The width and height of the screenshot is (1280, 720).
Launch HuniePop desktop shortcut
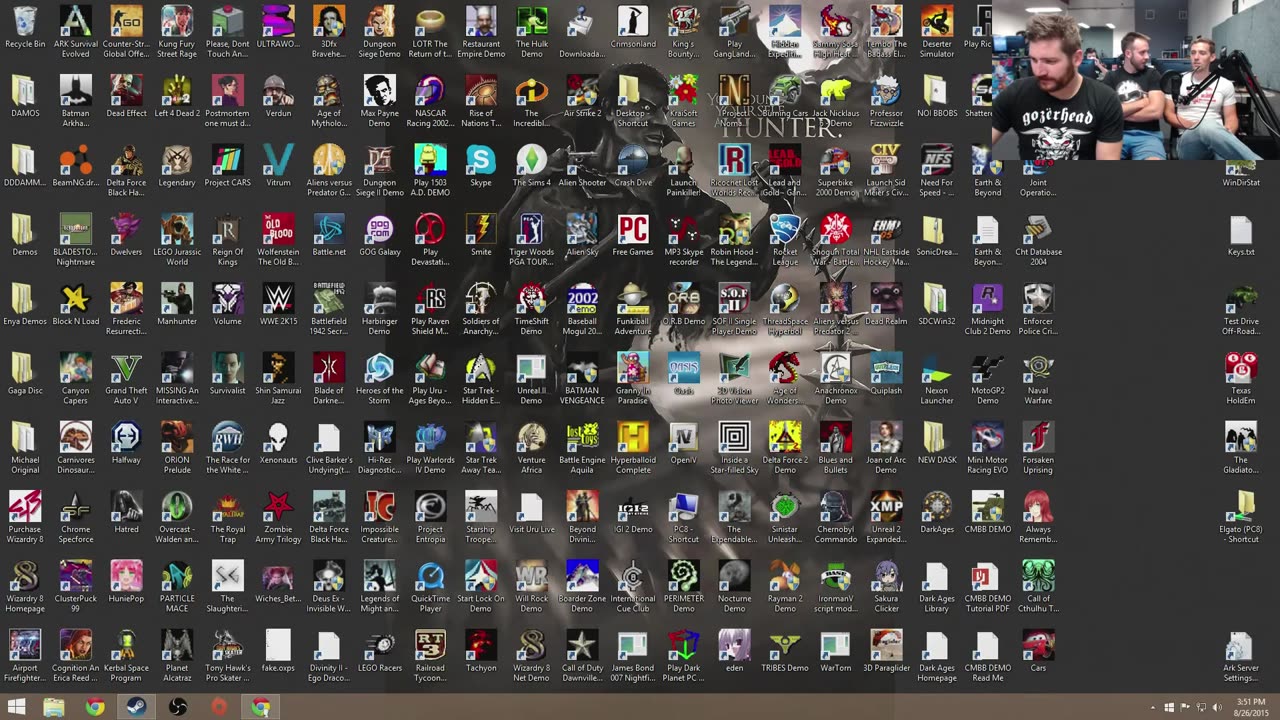pyautogui.click(x=126, y=580)
